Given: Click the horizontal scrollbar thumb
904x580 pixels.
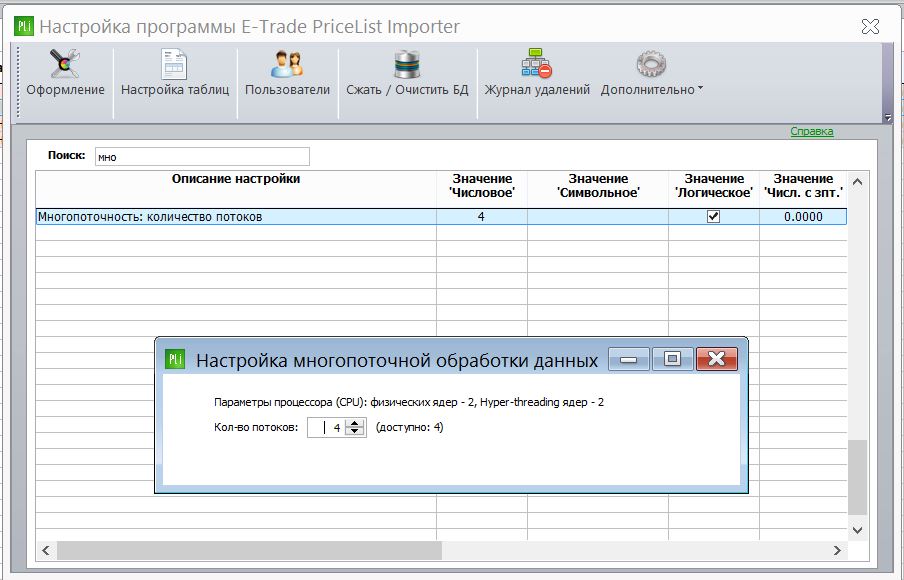Looking at the screenshot, I should coord(249,551).
